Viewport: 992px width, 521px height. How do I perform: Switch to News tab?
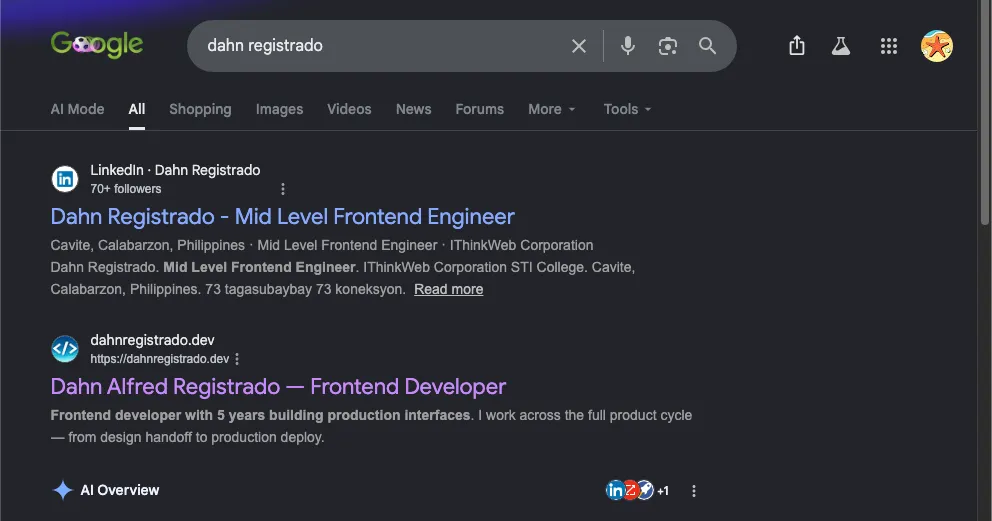coord(413,109)
